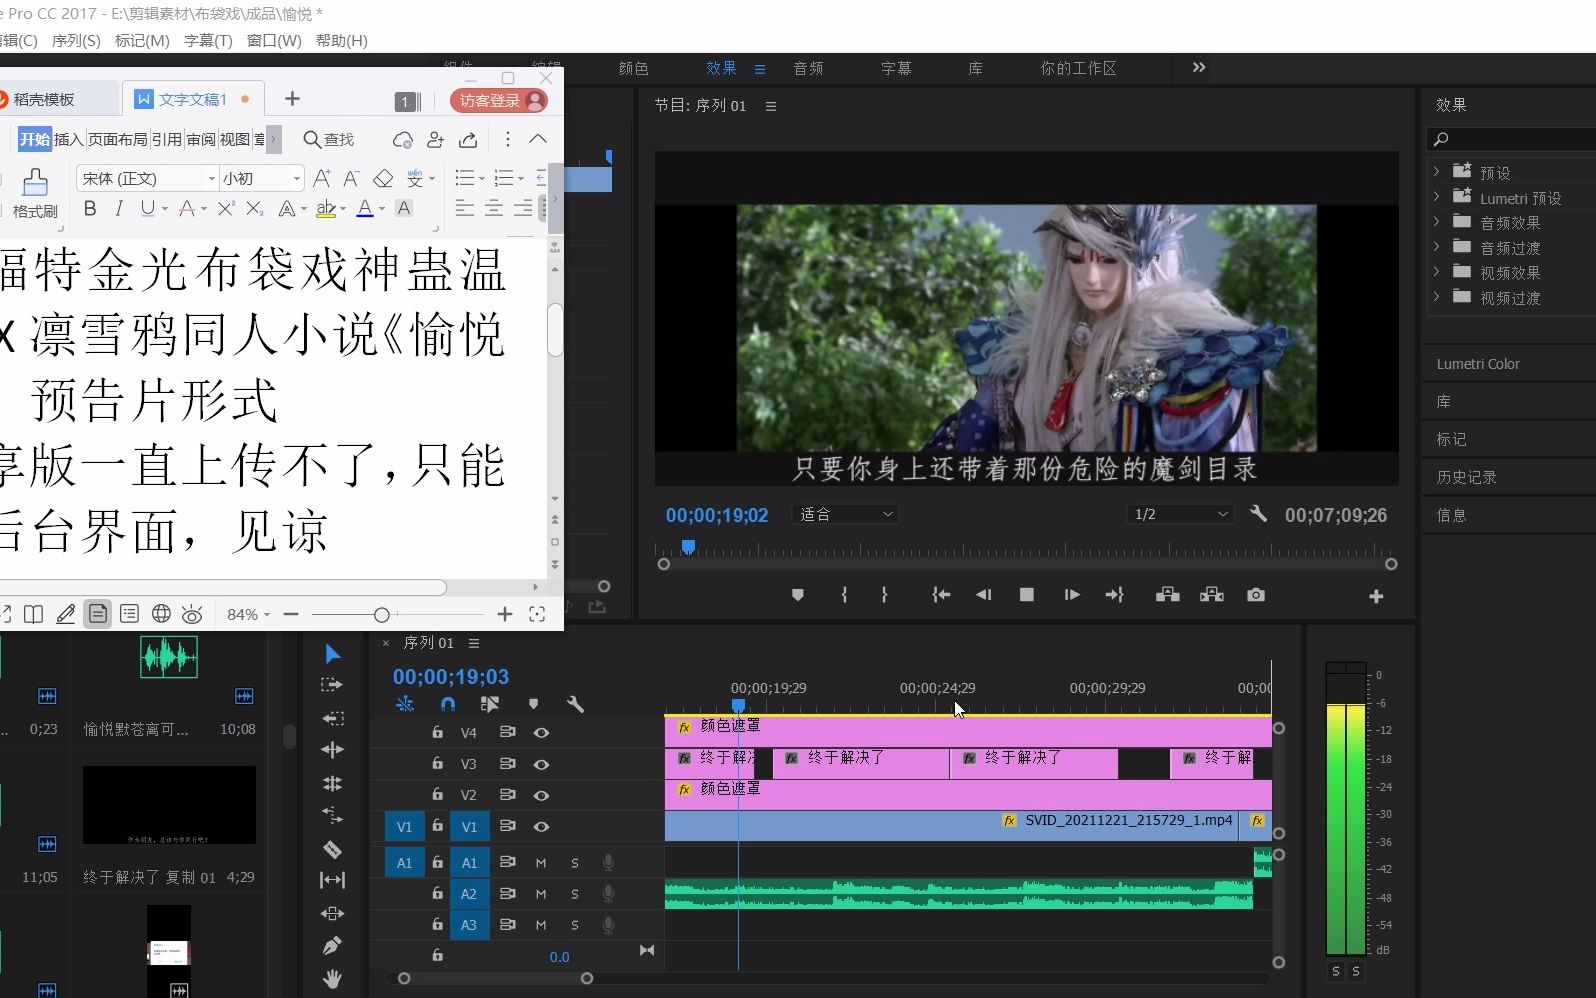Select the Slide tool
Viewport: 1596px width, 998px height.
pyautogui.click(x=333, y=913)
